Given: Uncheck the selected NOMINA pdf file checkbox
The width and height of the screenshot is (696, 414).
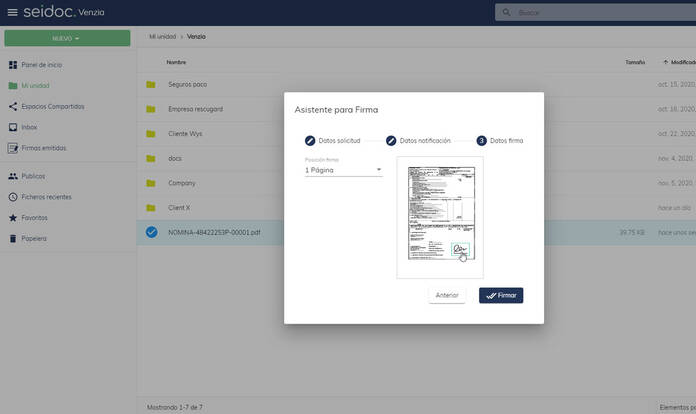Looking at the screenshot, I should pyautogui.click(x=151, y=232).
